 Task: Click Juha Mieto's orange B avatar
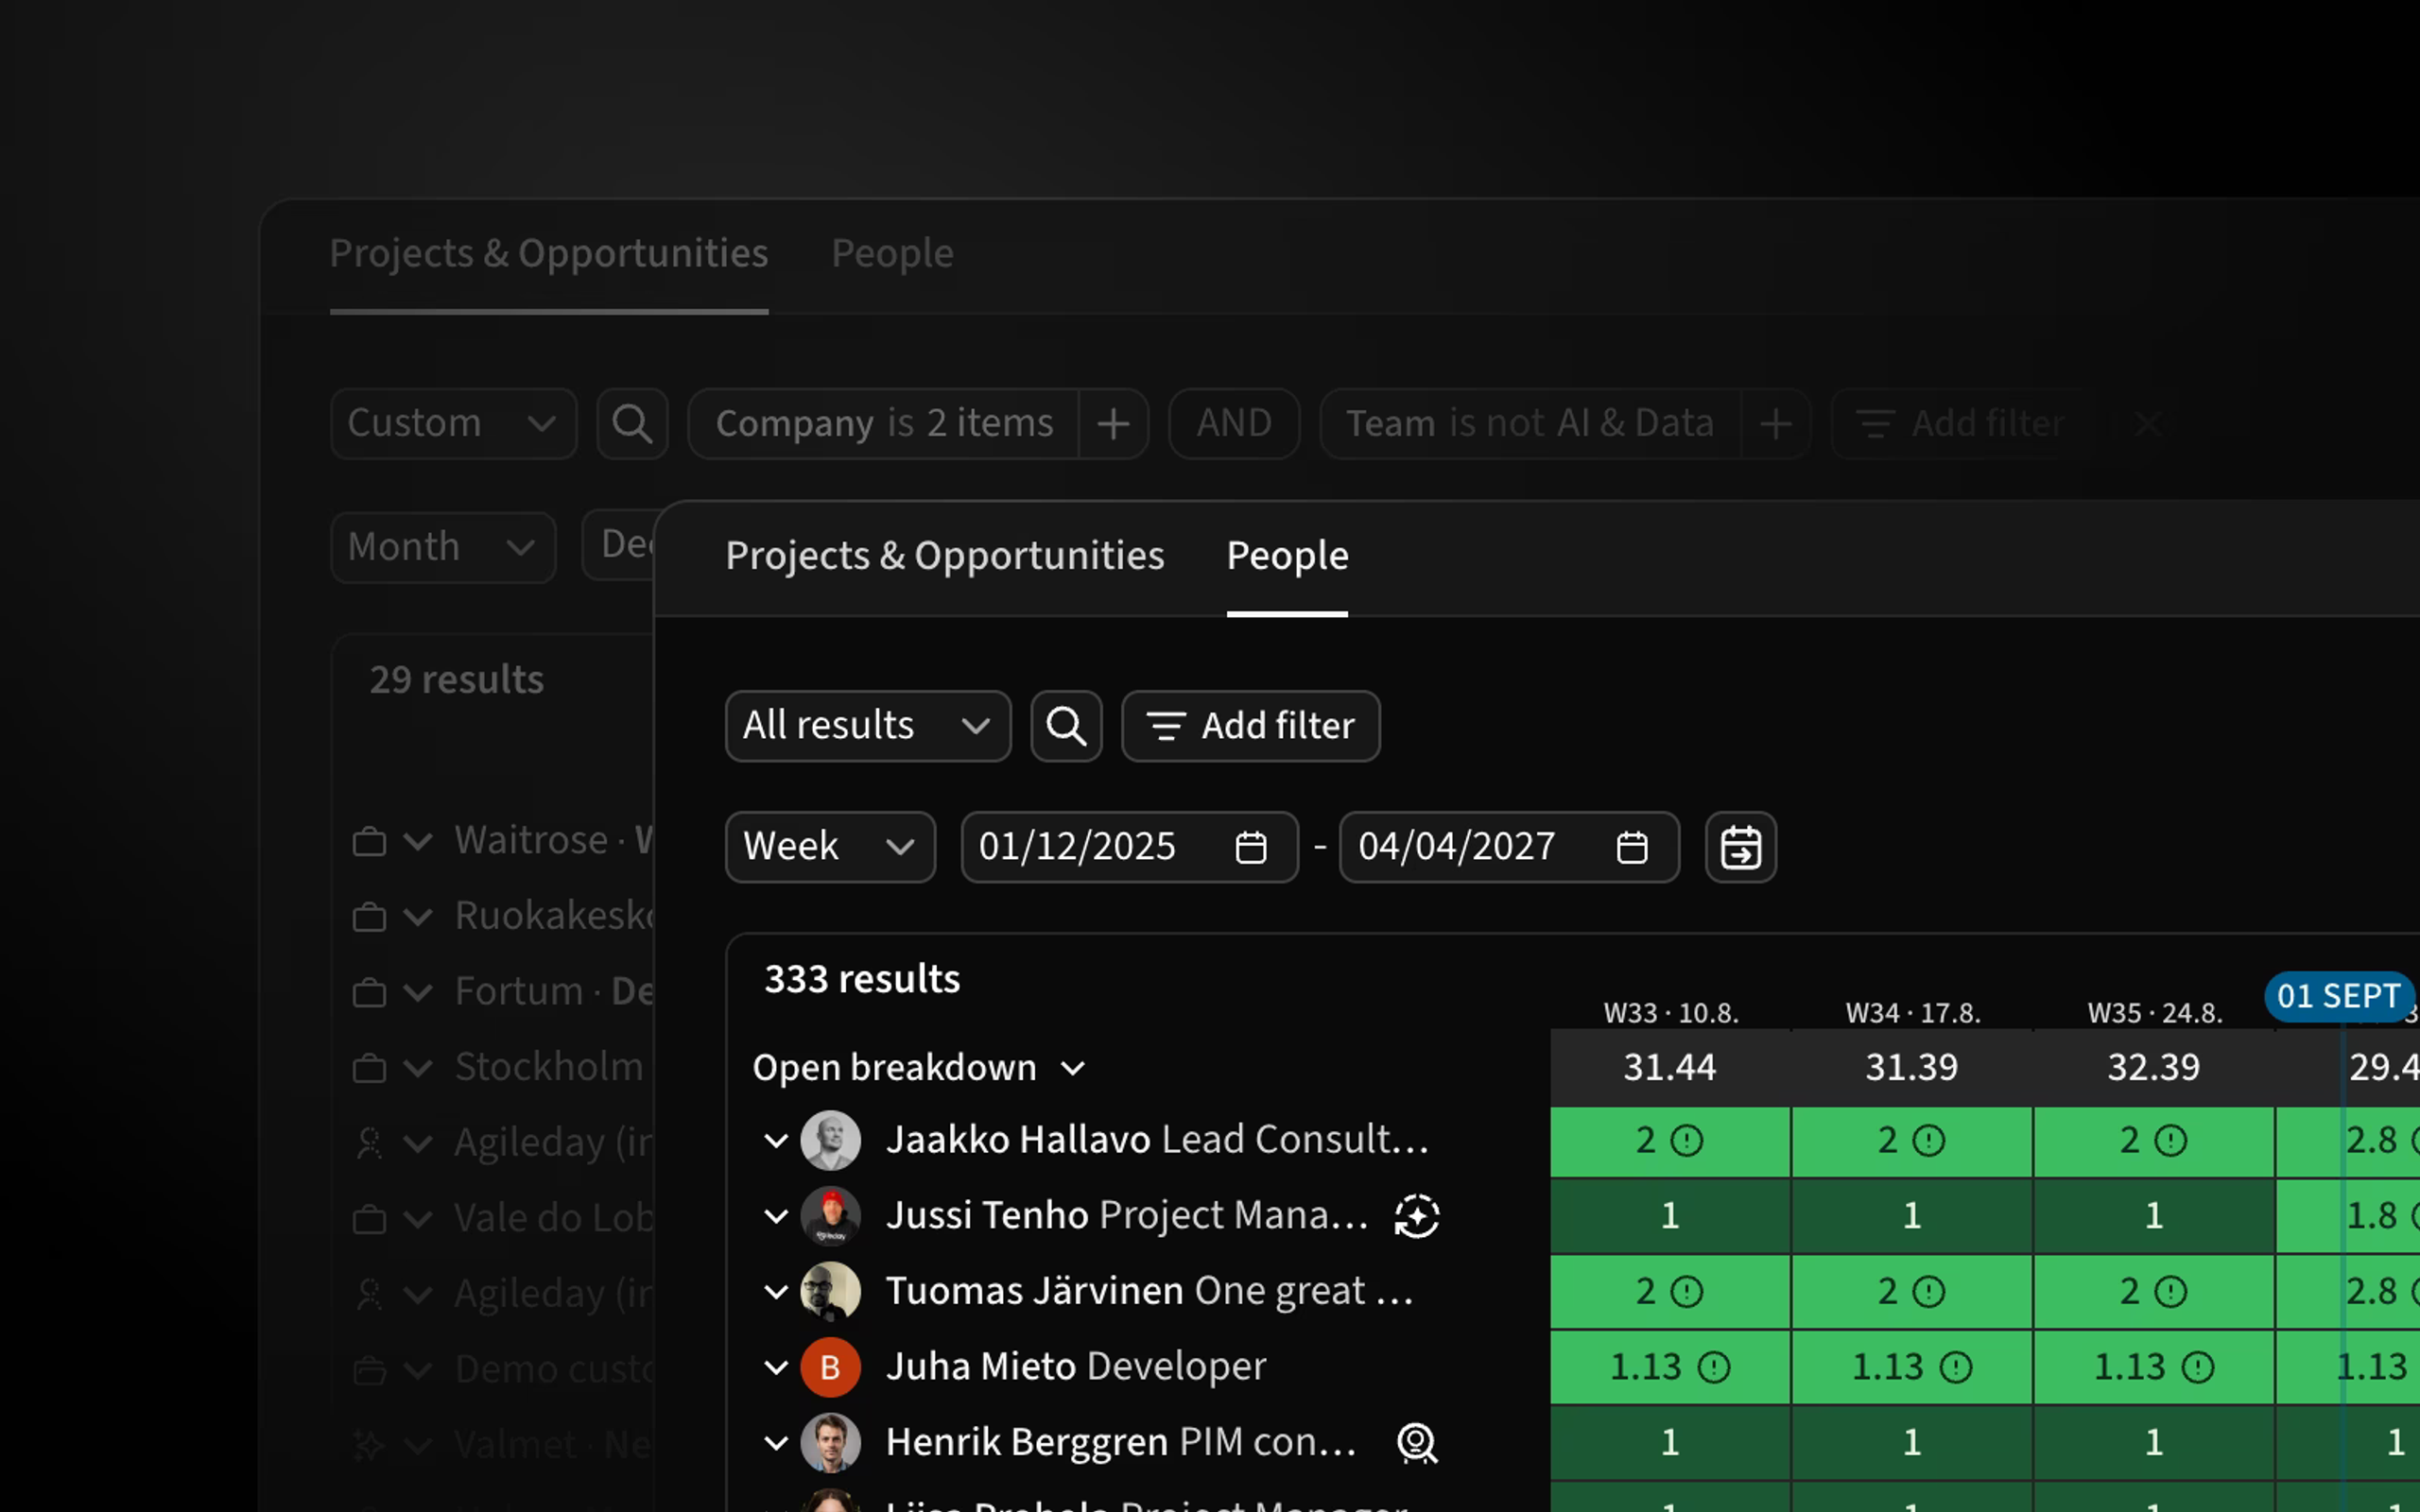pos(830,1367)
